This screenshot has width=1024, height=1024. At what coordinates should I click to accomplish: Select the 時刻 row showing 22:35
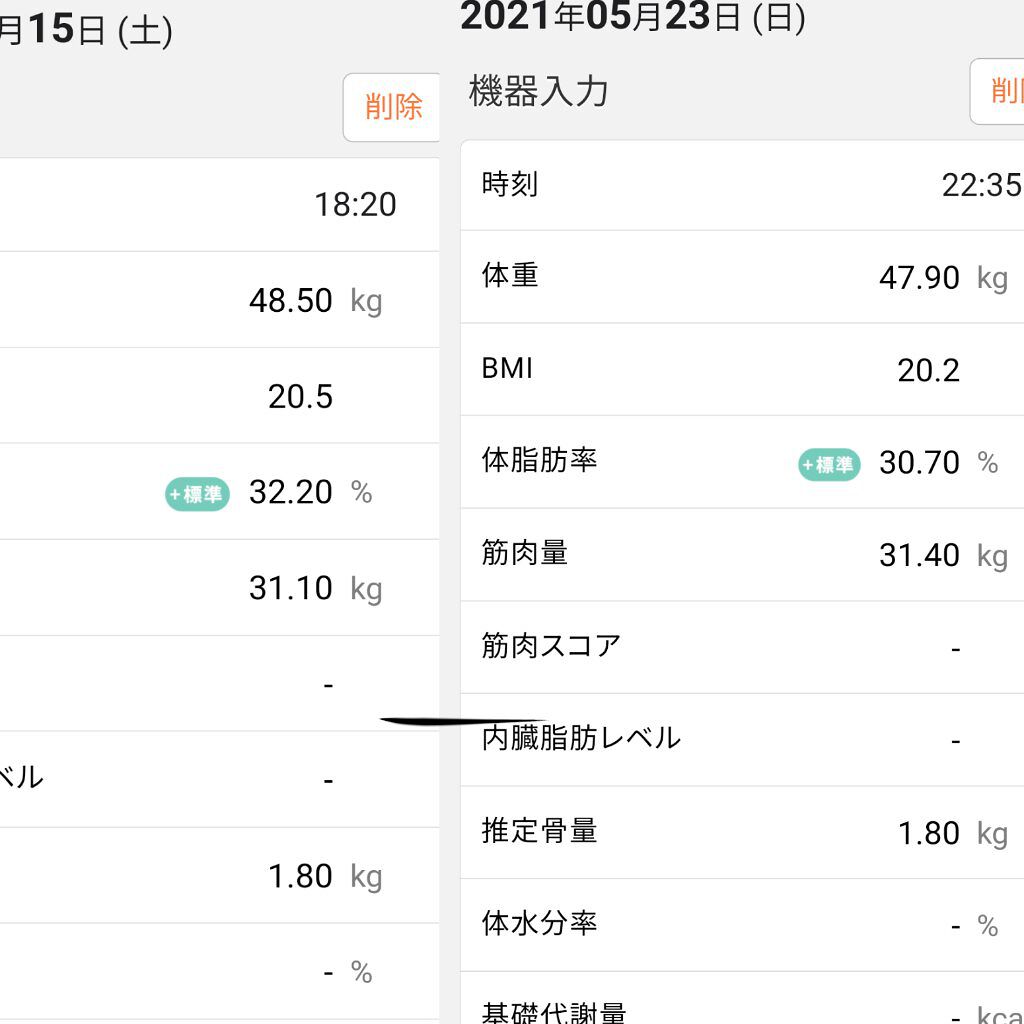coord(740,185)
